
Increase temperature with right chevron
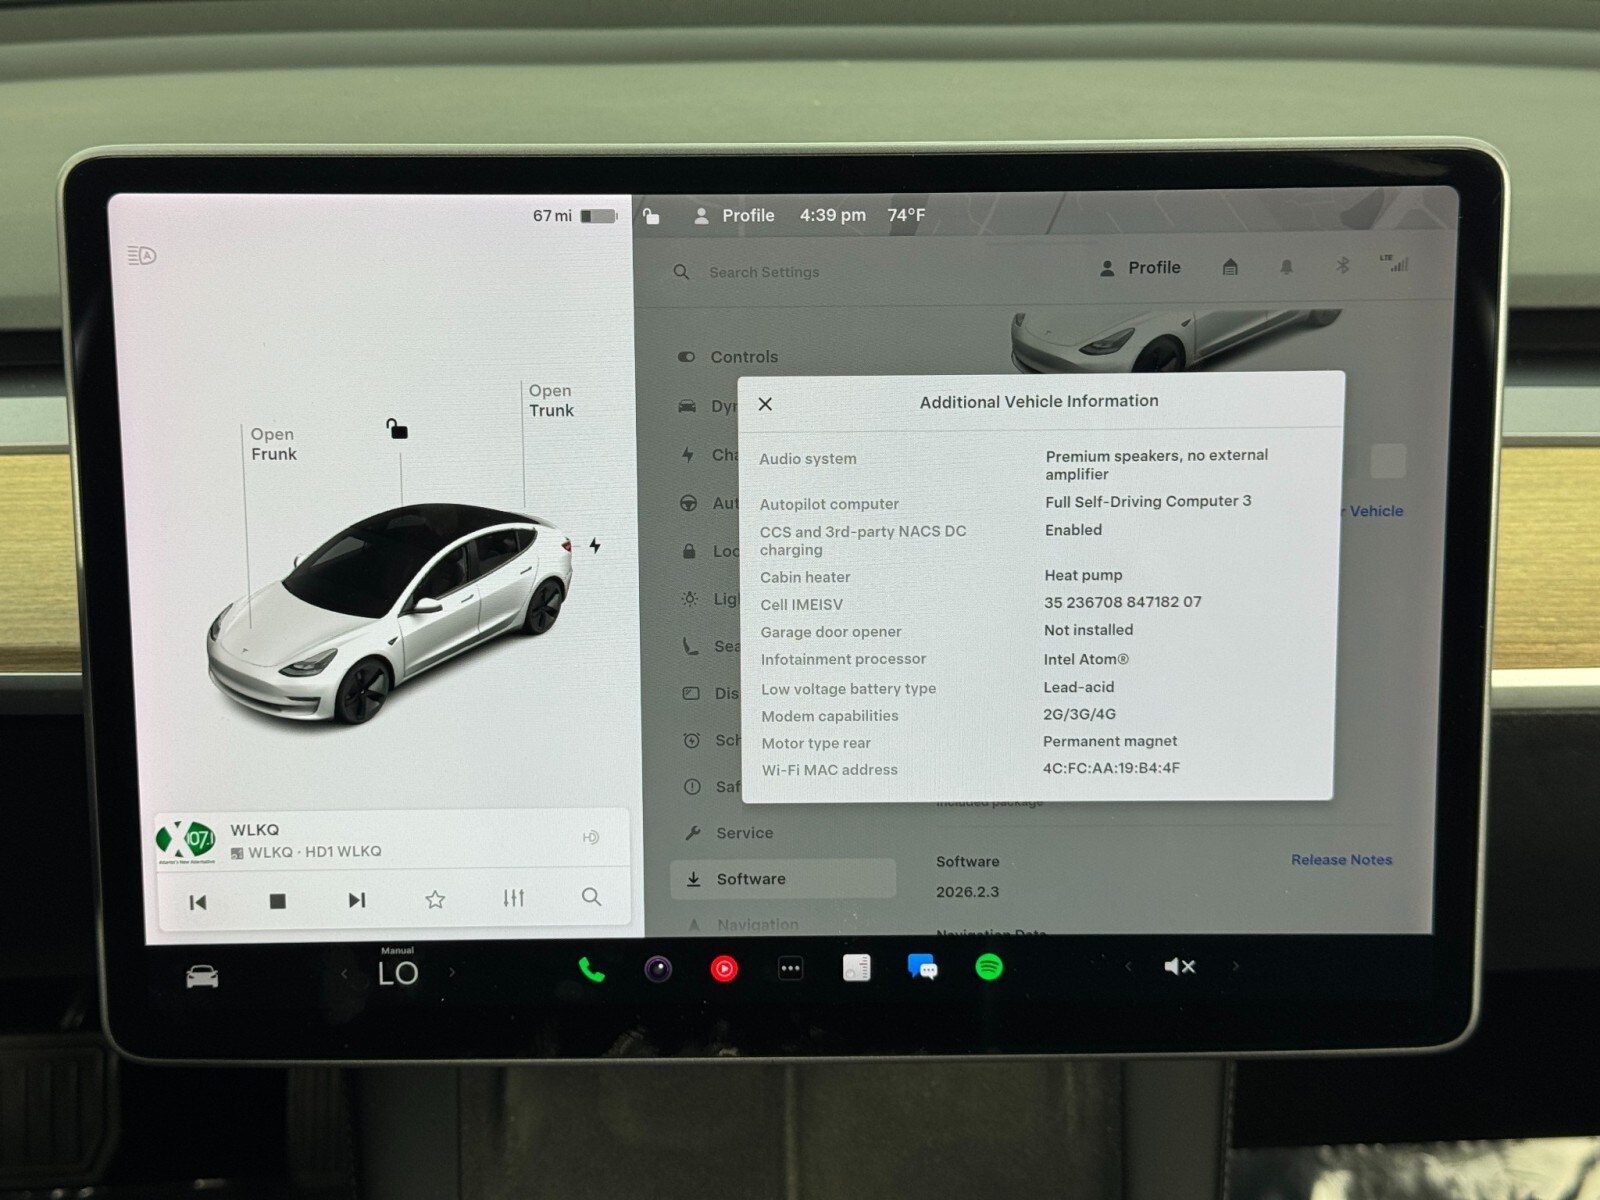tap(452, 972)
